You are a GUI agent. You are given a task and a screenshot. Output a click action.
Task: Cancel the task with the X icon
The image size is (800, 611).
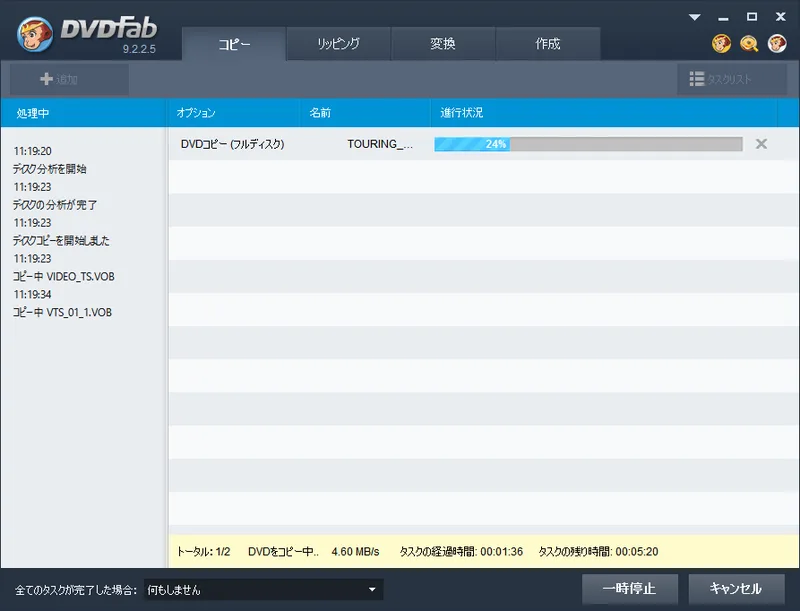761,144
